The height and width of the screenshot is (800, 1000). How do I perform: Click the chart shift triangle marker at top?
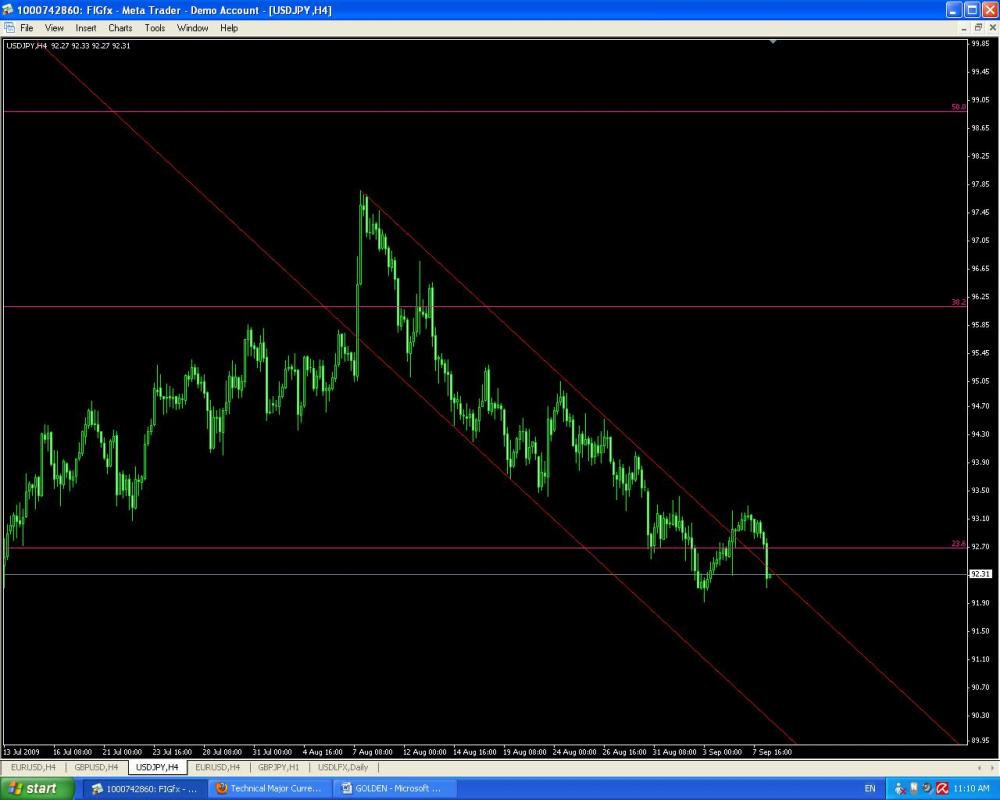(x=772, y=41)
